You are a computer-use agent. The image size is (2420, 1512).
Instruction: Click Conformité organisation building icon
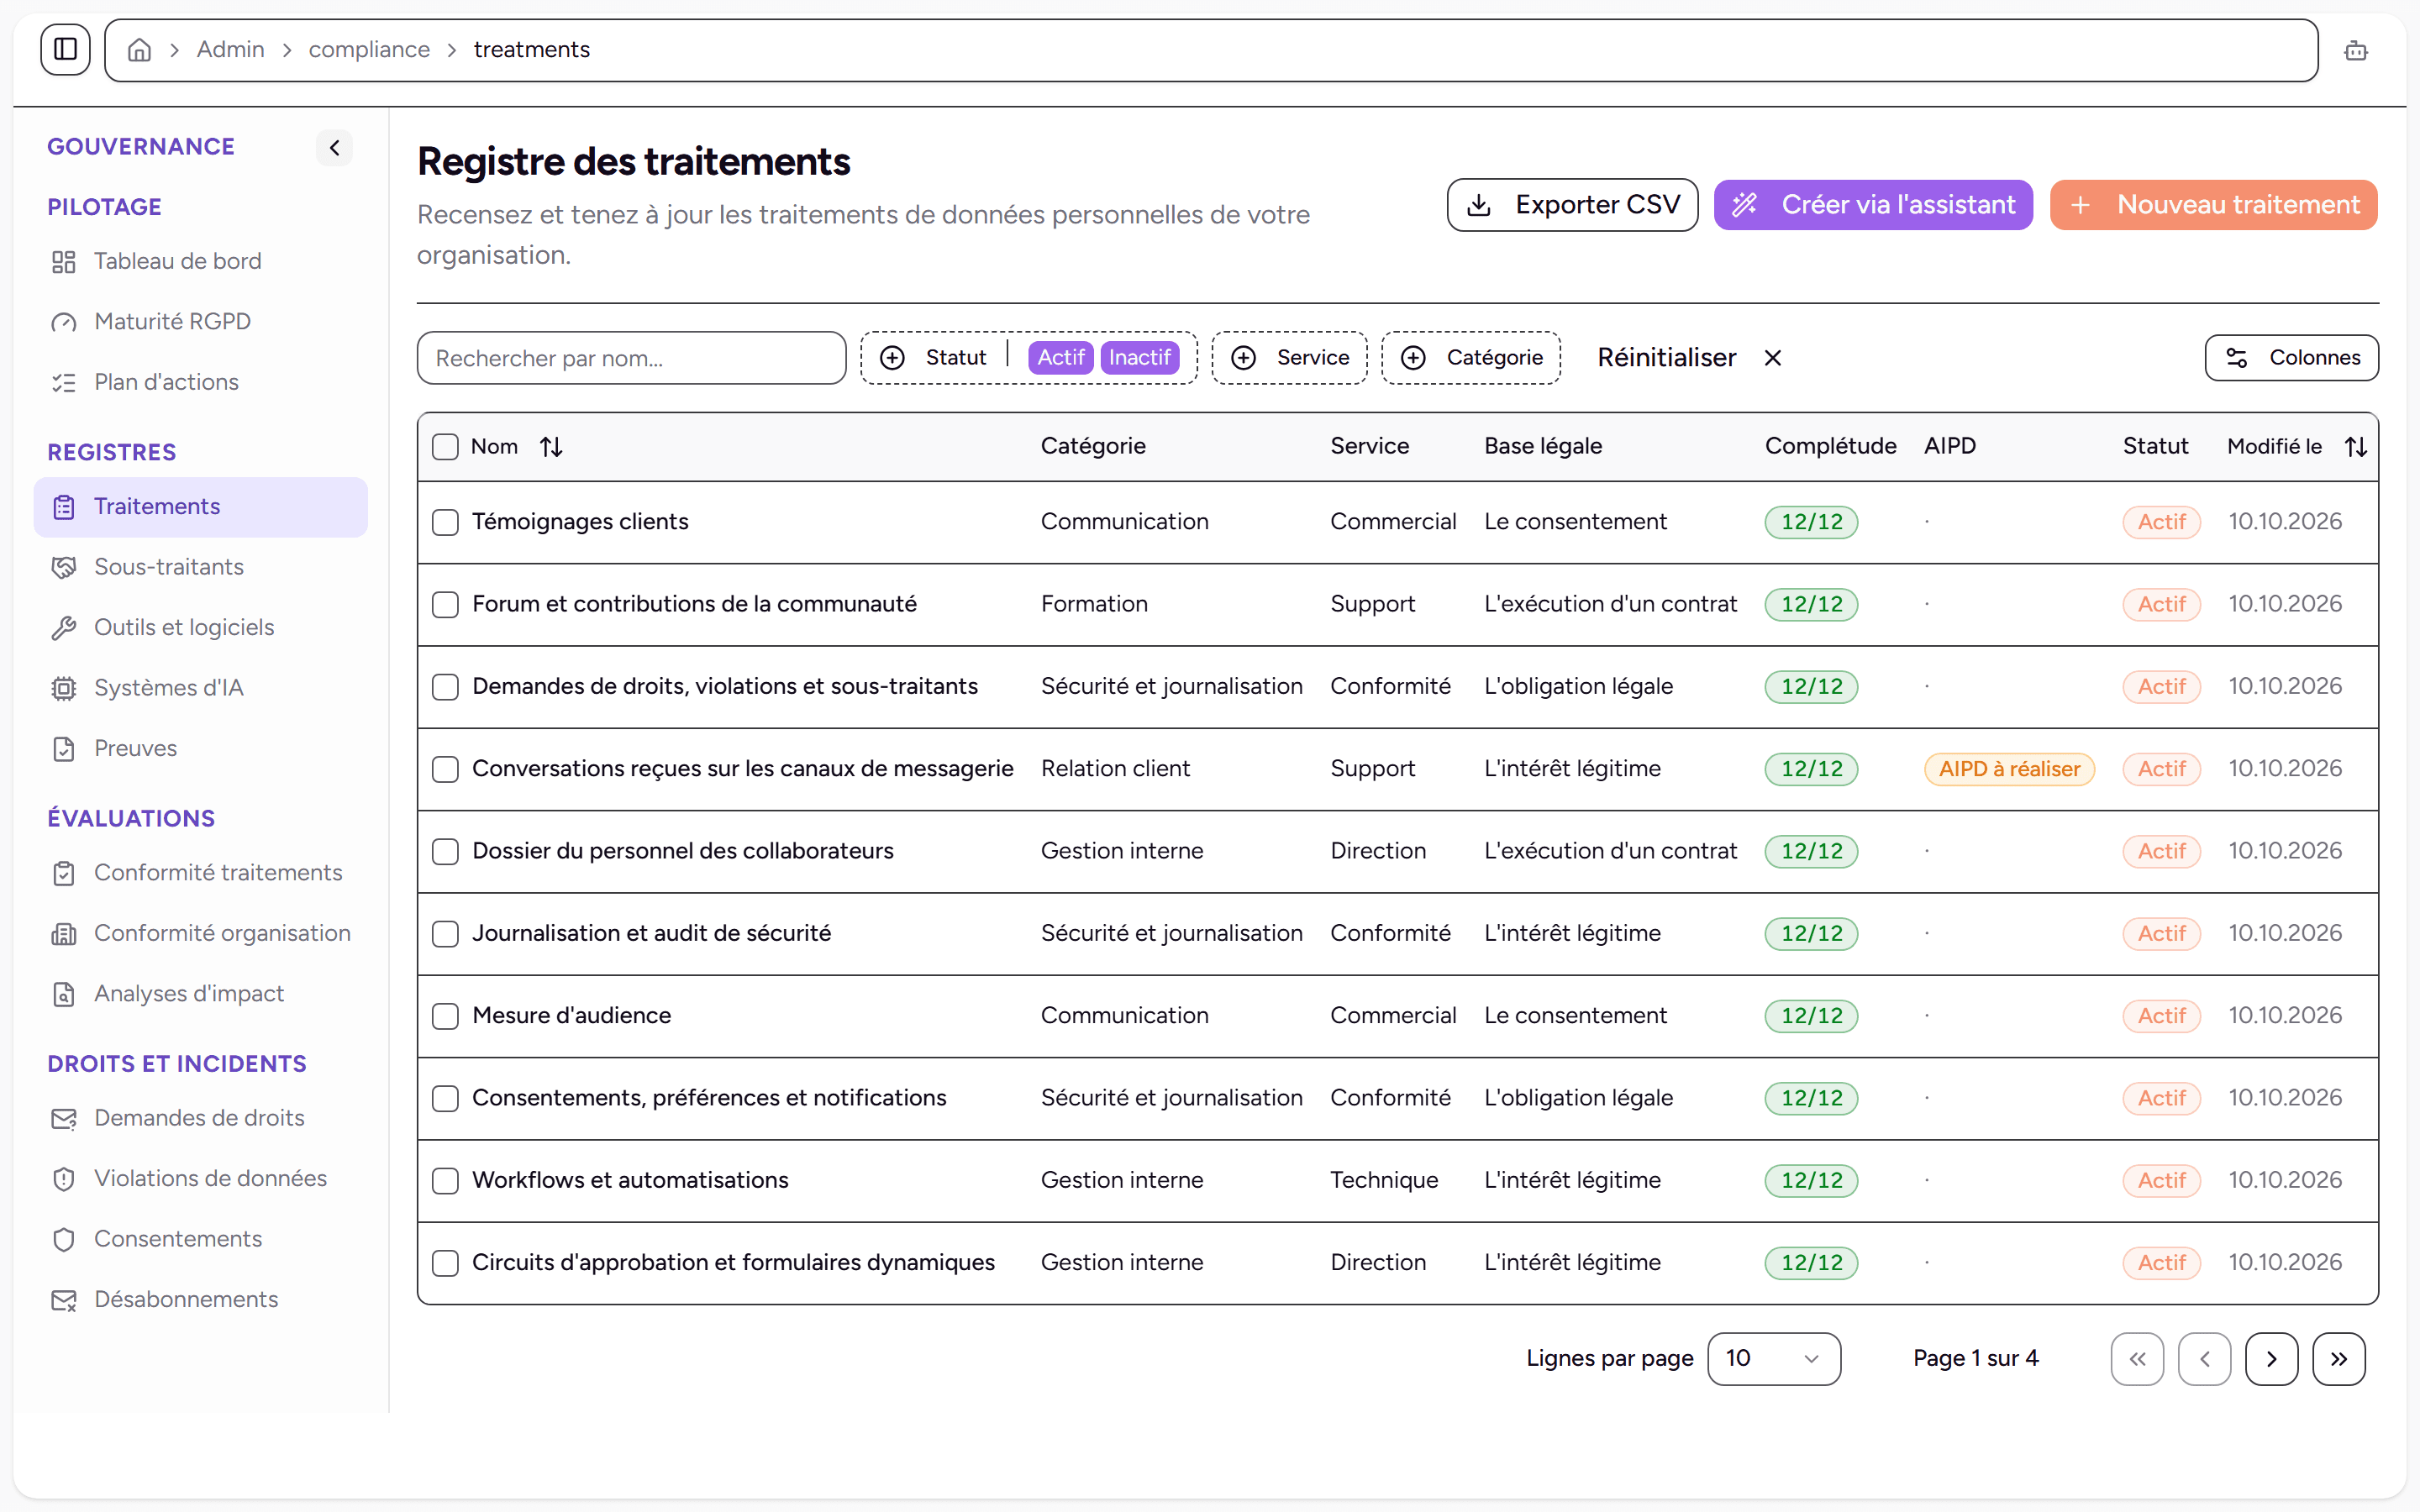coord(64,934)
